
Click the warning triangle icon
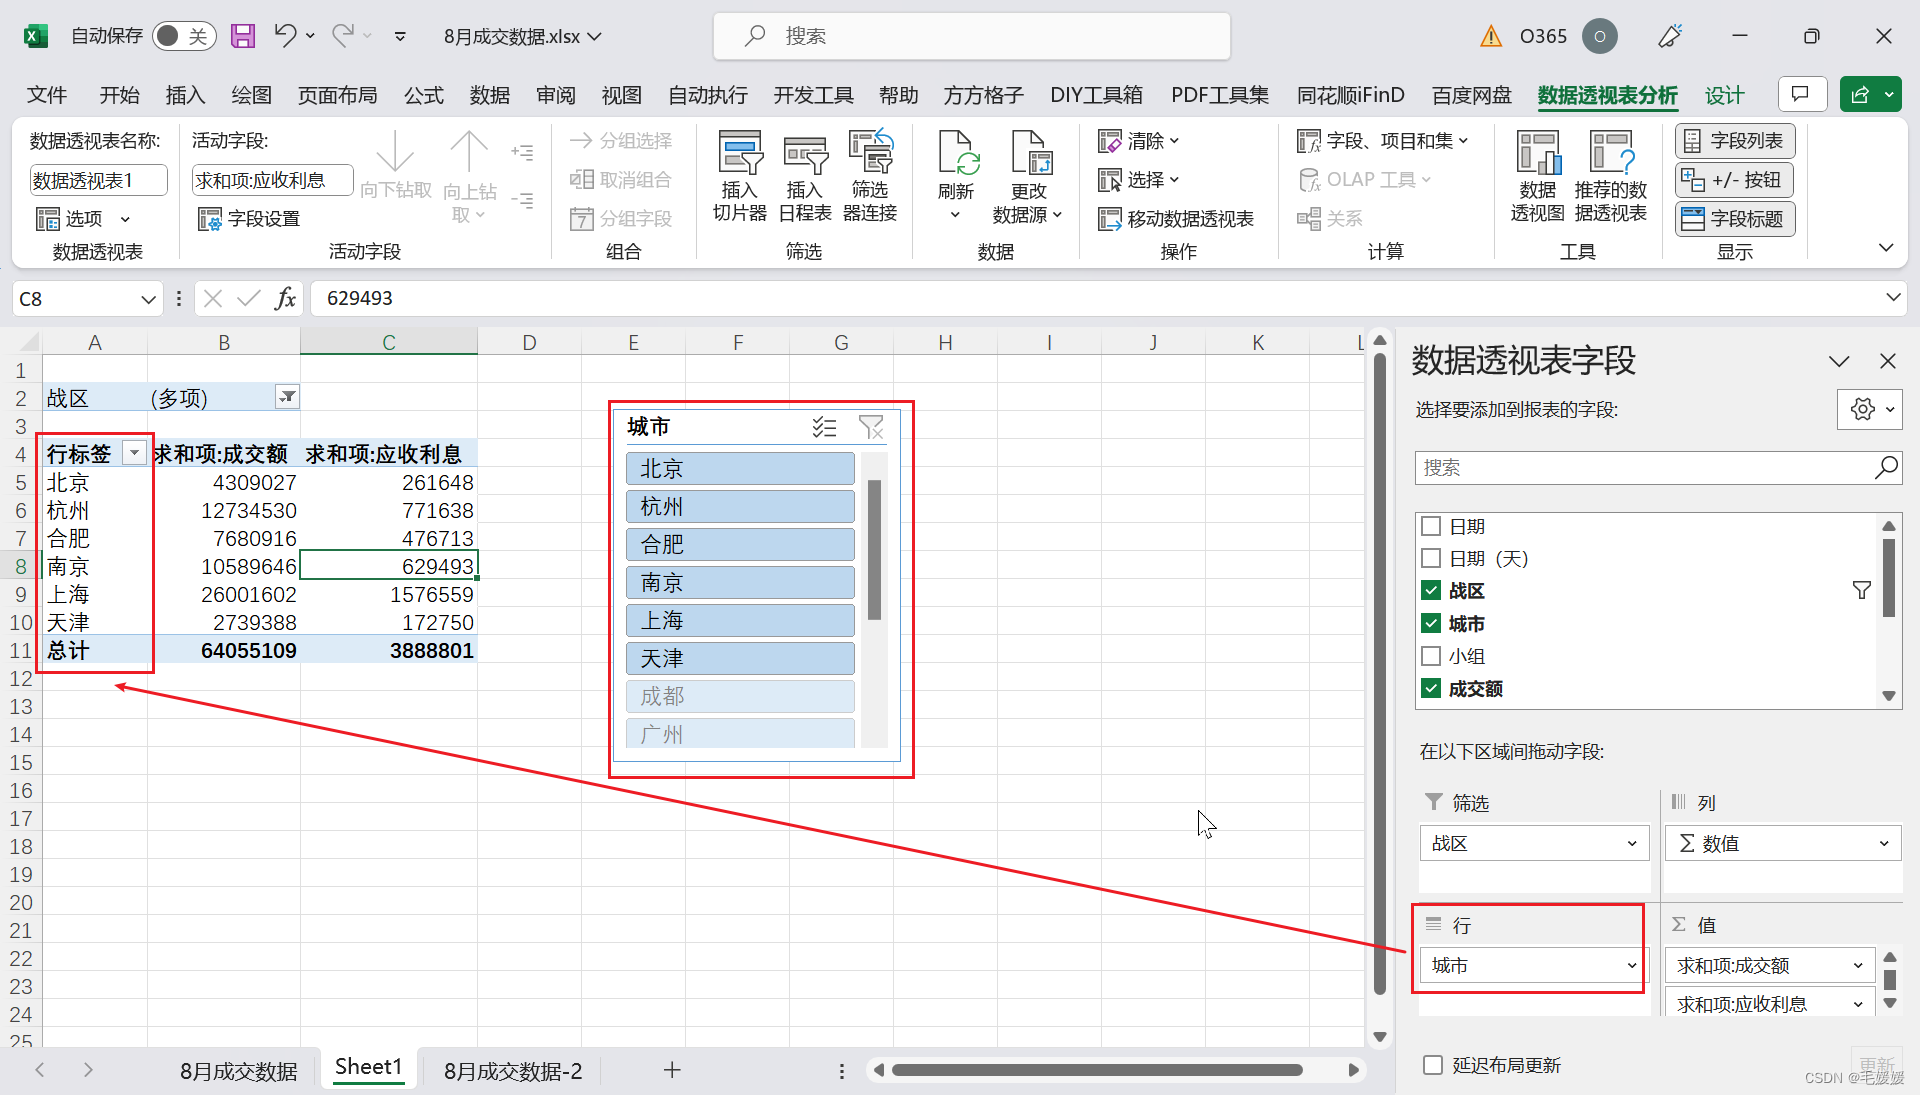click(x=1491, y=36)
